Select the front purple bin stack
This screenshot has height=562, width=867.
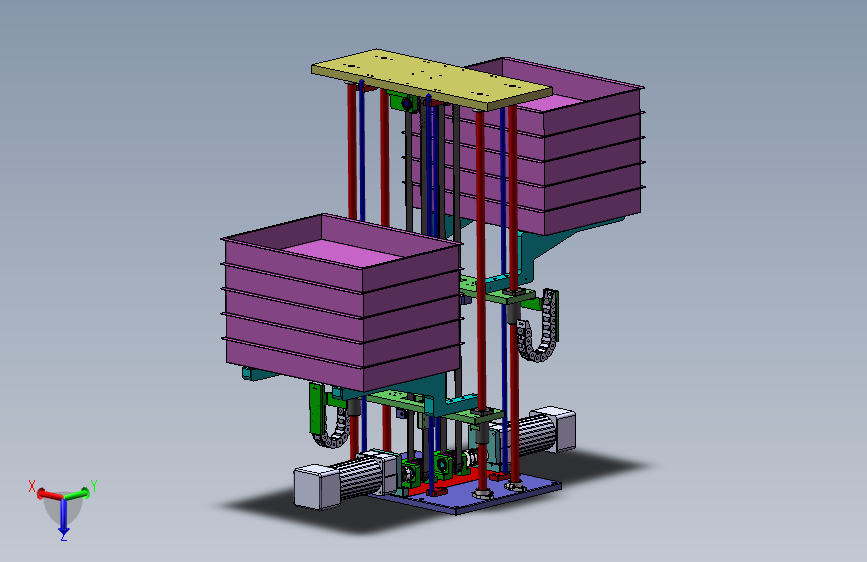coord(342,301)
